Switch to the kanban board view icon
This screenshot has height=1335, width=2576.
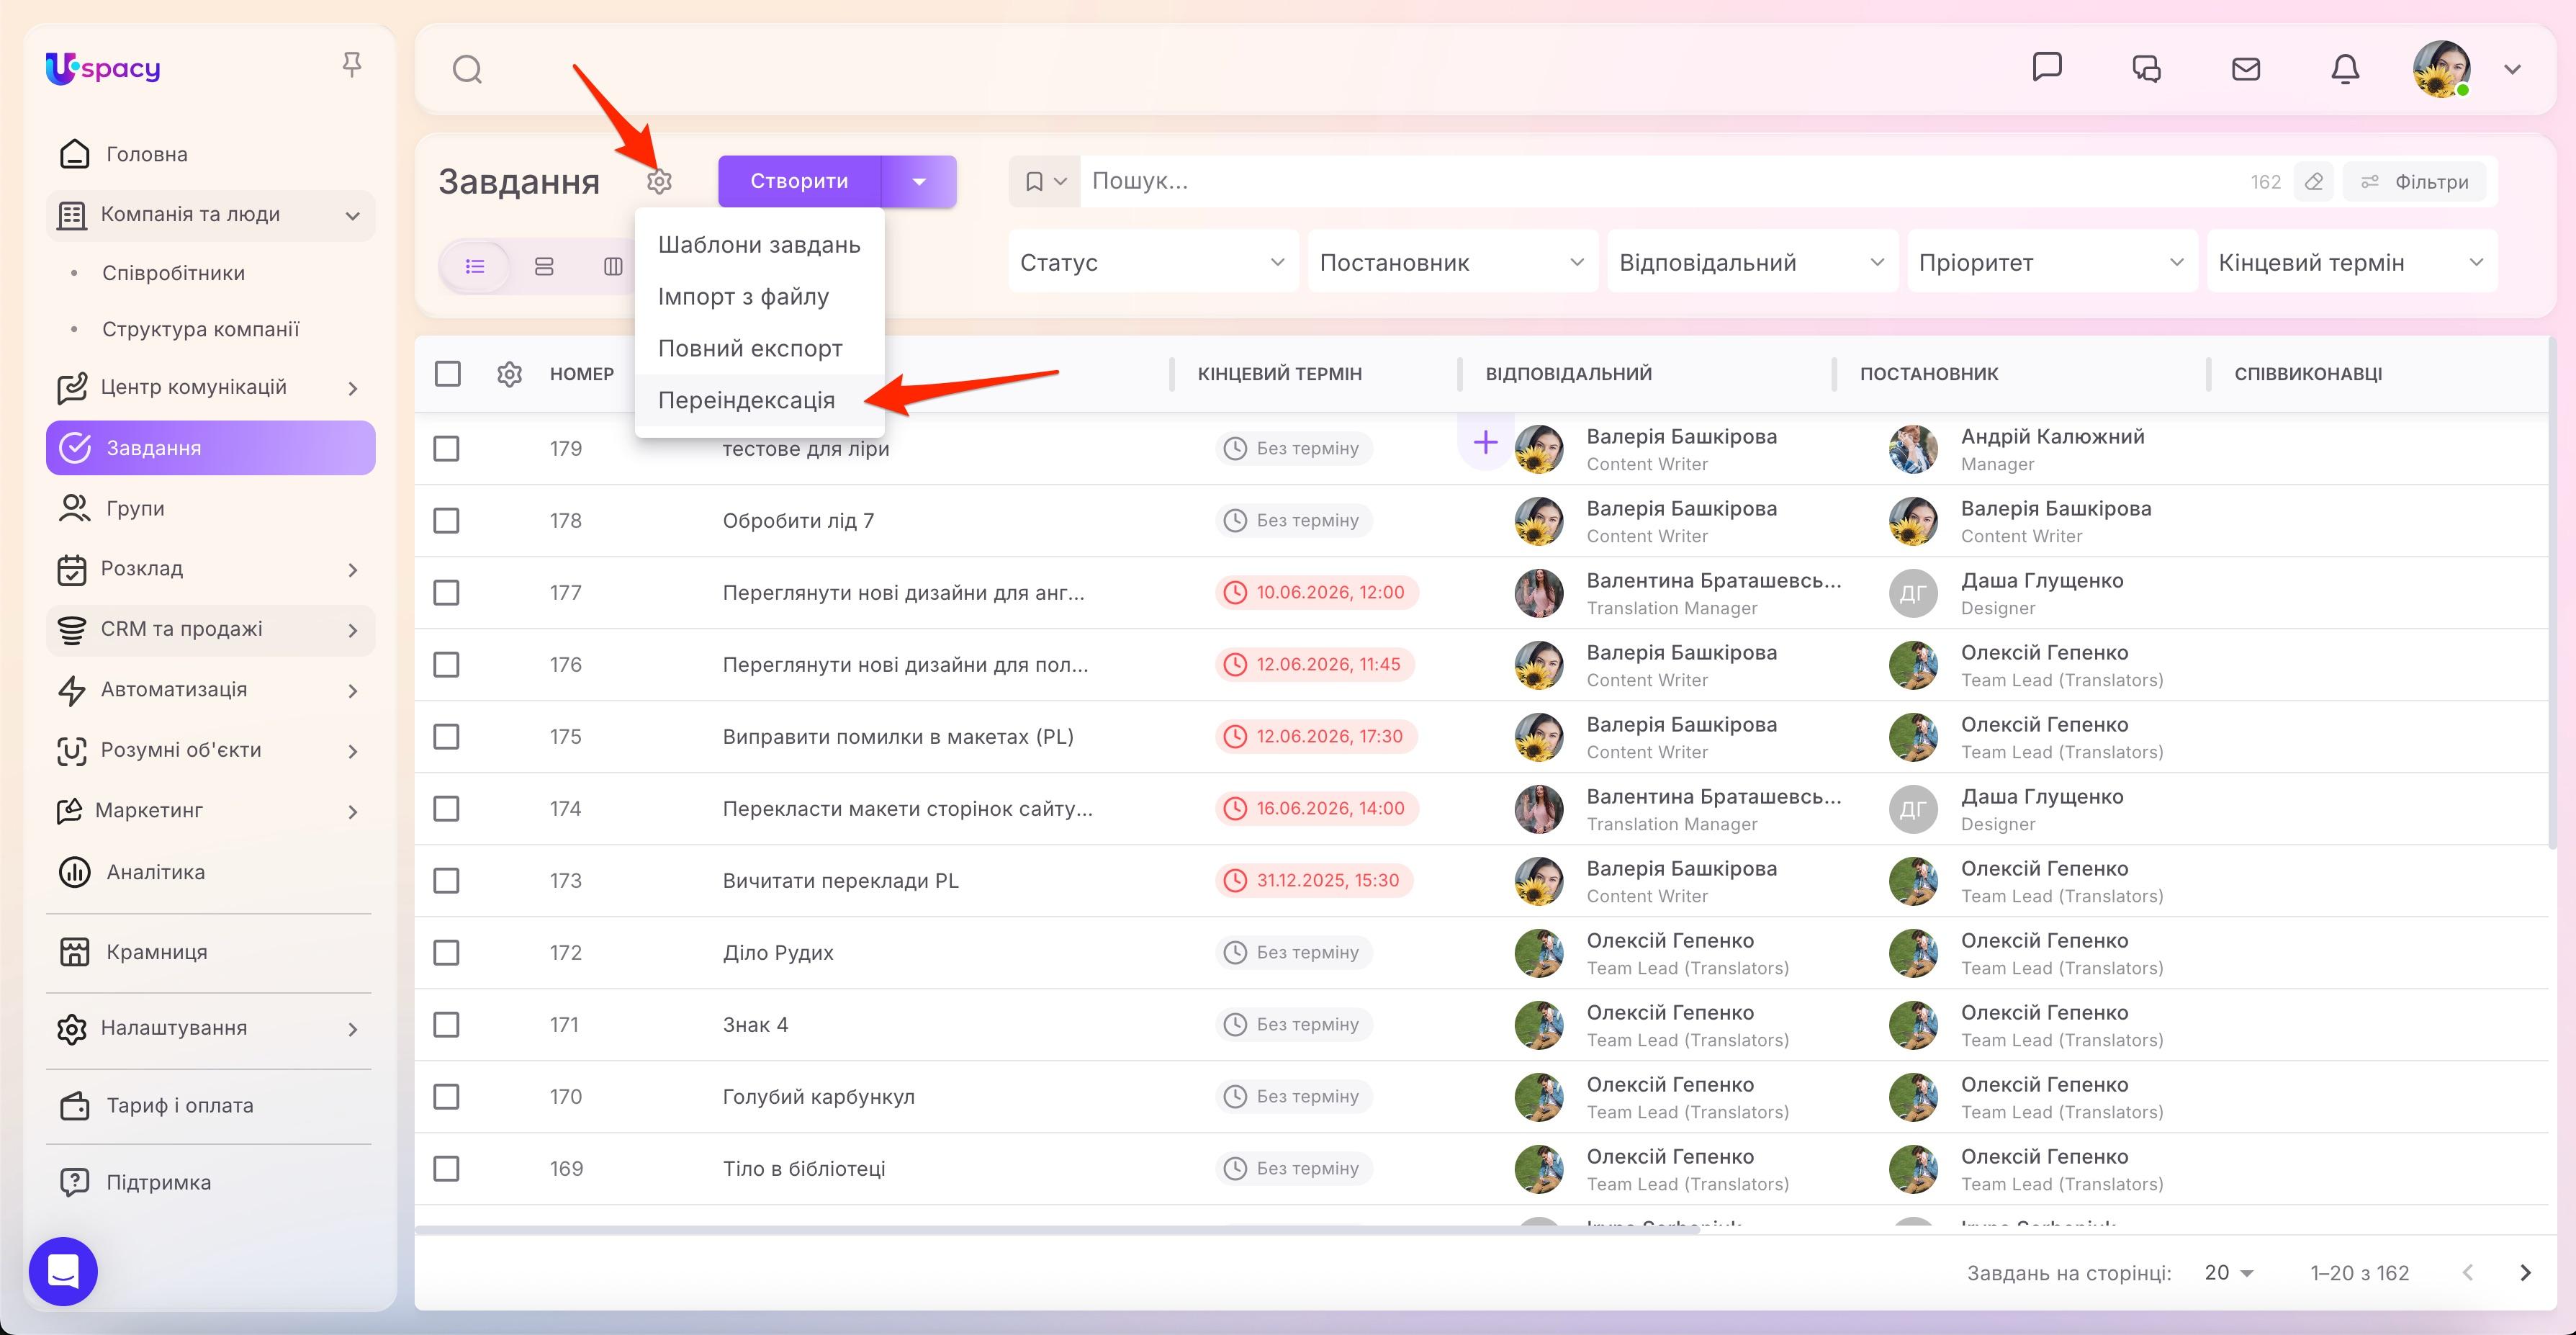(x=613, y=266)
